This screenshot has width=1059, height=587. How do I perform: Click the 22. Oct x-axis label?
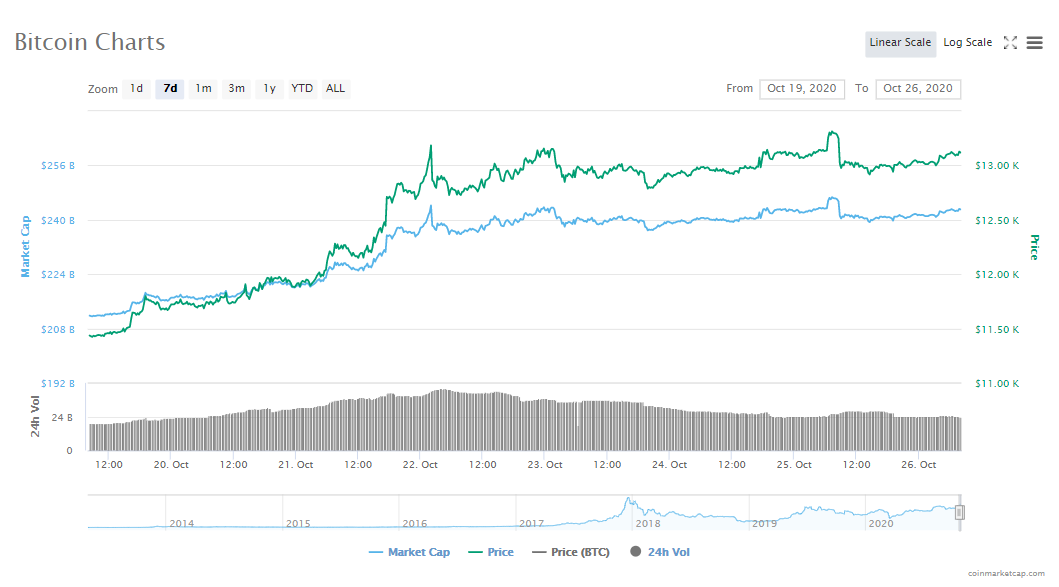point(420,465)
